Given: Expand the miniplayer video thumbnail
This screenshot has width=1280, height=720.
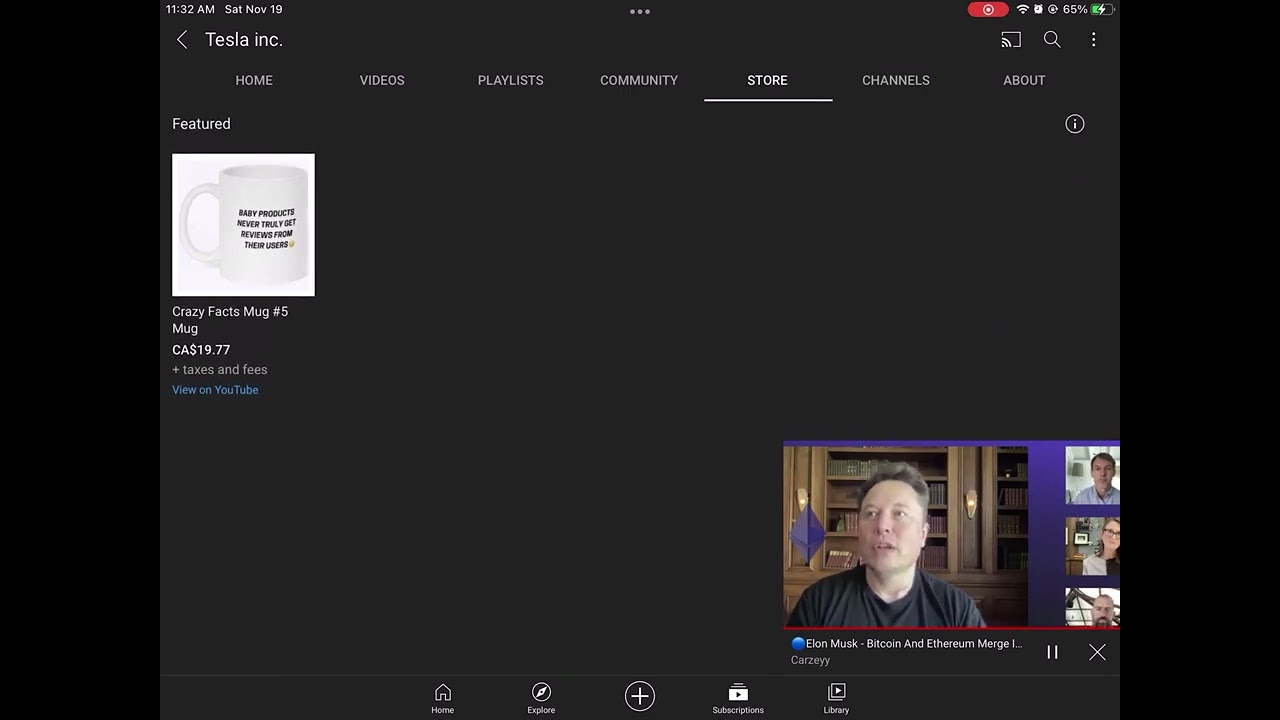Looking at the screenshot, I should tap(951, 536).
